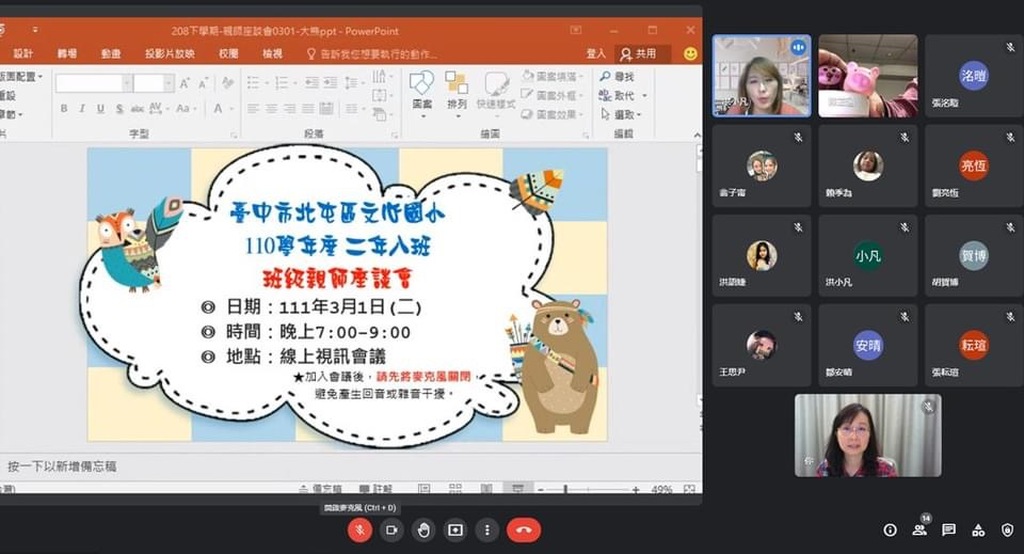Viewport: 1024px width, 554px height.
Task: Click the zoom in plus button
Action: [x=635, y=489]
